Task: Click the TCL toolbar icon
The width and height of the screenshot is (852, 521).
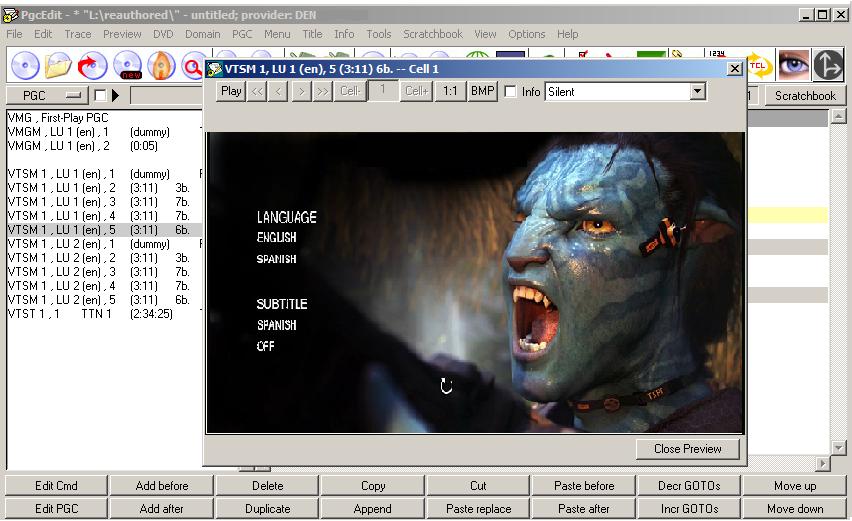Action: [759, 65]
